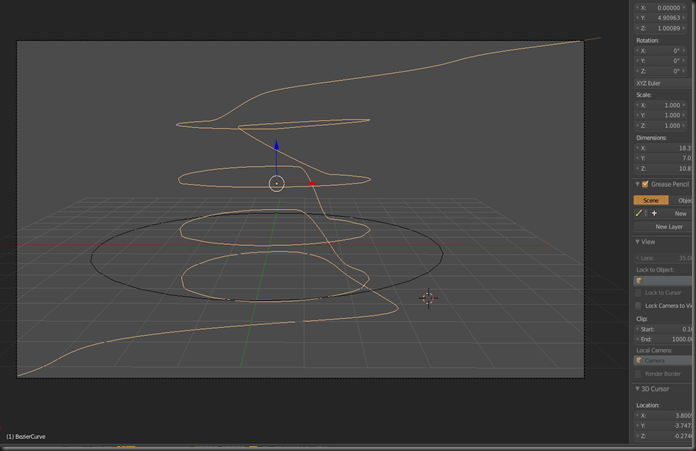The height and width of the screenshot is (451, 696).
Task: Click the plus icon next to New
Action: pos(654,214)
